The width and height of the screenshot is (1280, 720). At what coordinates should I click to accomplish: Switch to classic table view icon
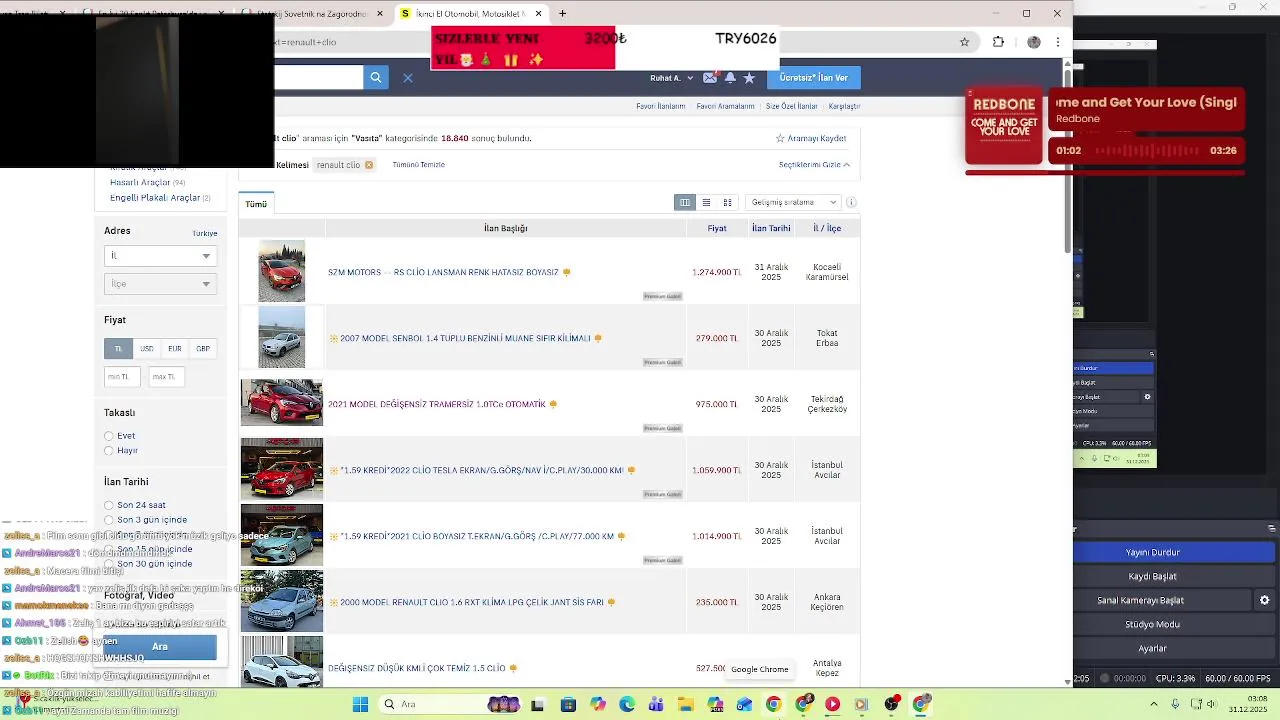click(685, 202)
